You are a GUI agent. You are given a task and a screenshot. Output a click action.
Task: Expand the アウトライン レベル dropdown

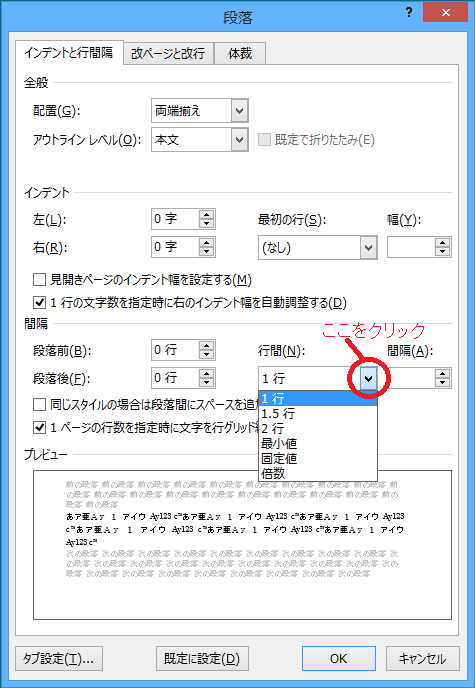pyautogui.click(x=239, y=140)
